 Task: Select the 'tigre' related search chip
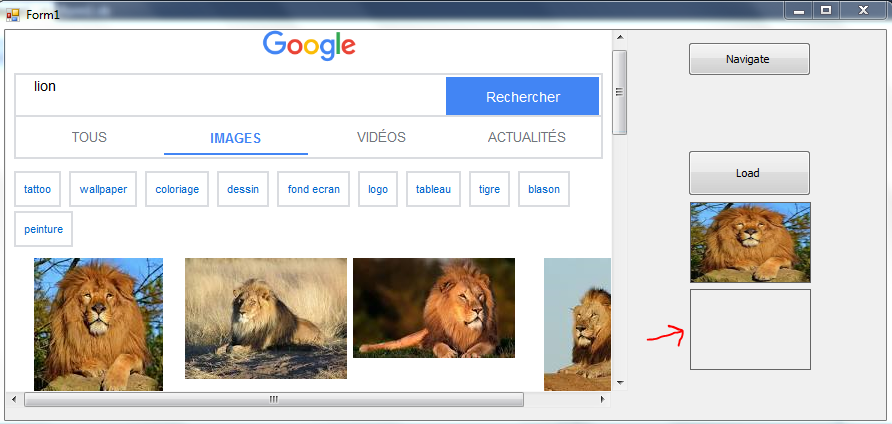489,189
